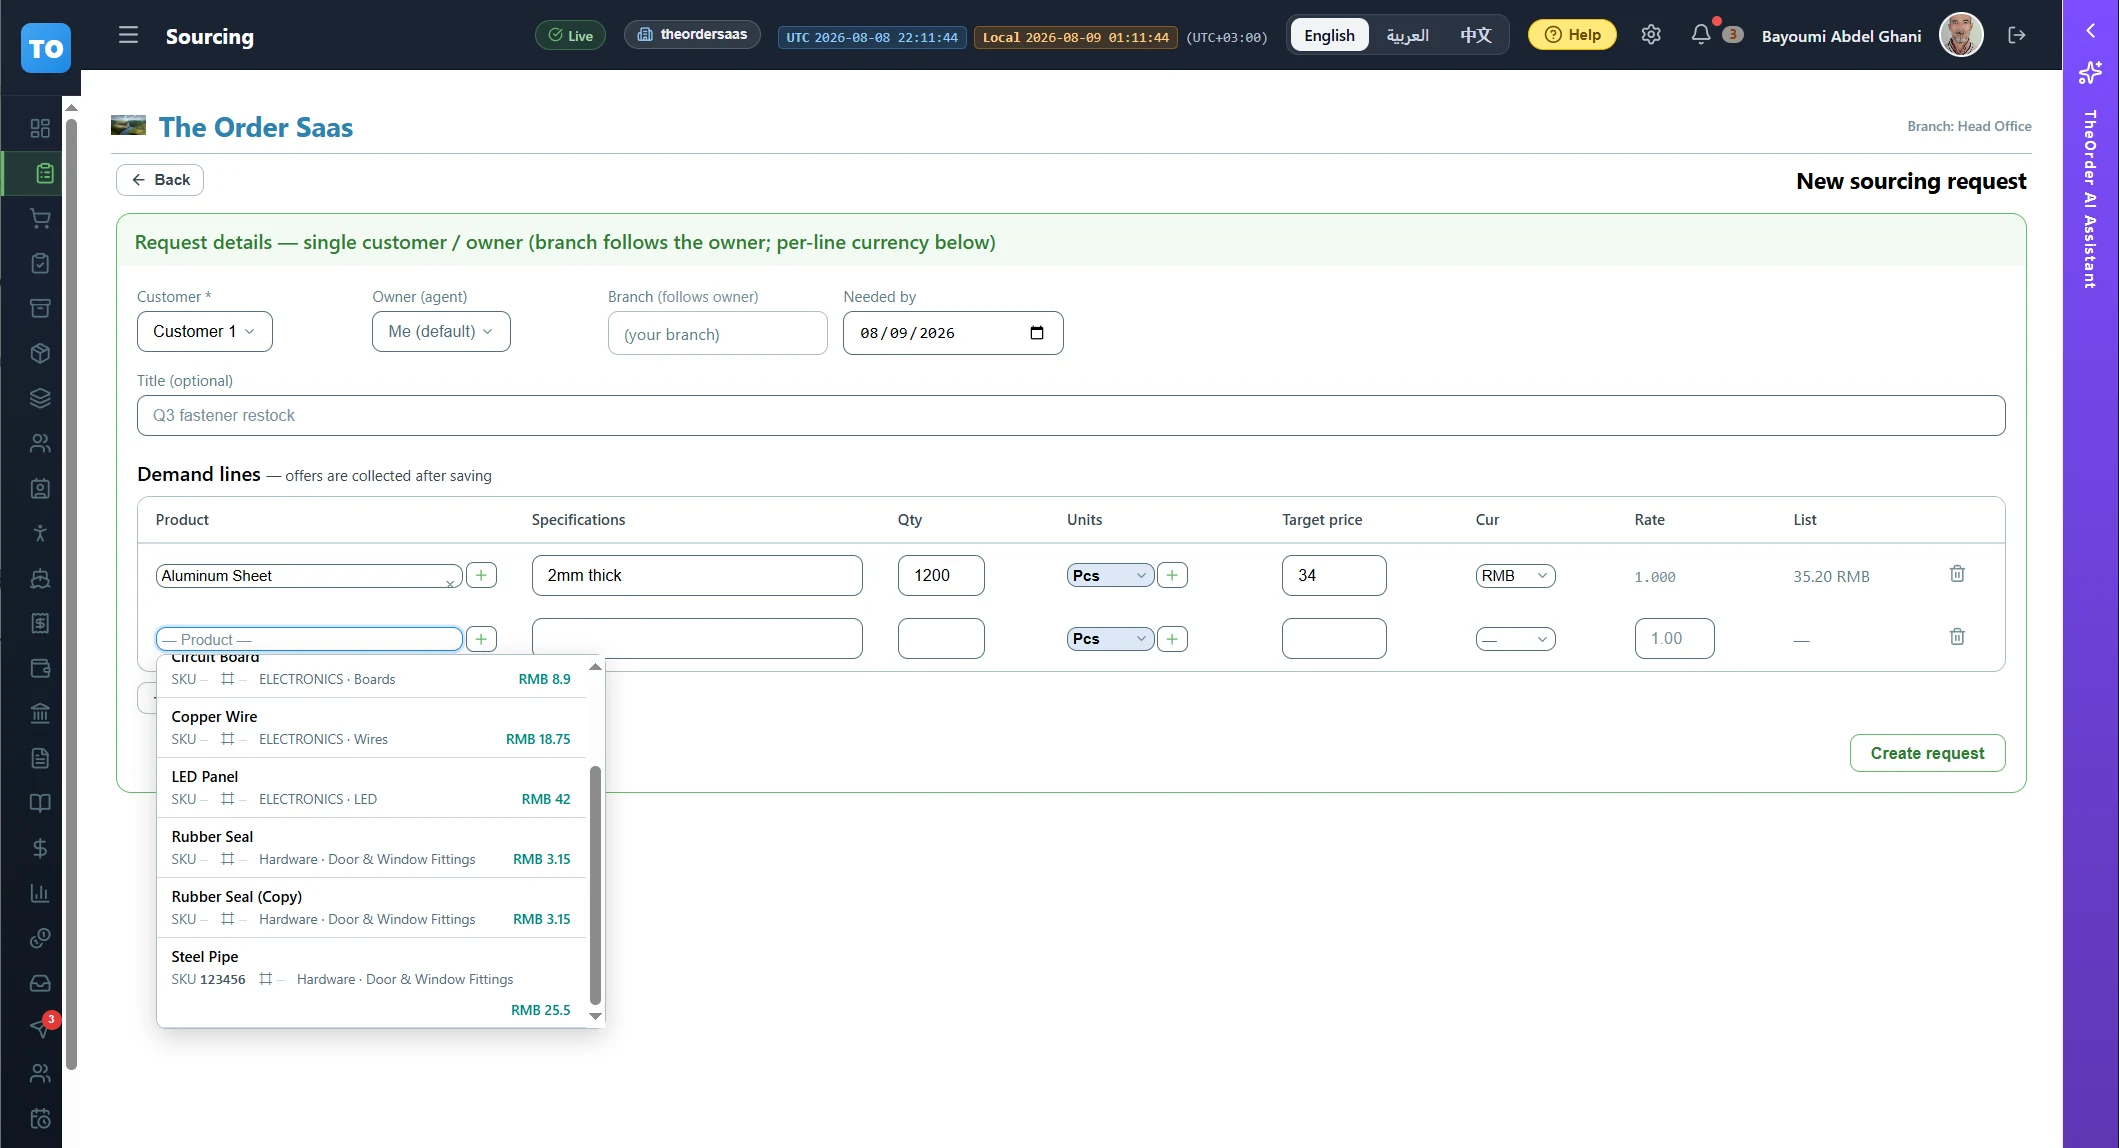Open the dashboard grid sidebar icon
The image size is (2119, 1148).
pos(40,128)
